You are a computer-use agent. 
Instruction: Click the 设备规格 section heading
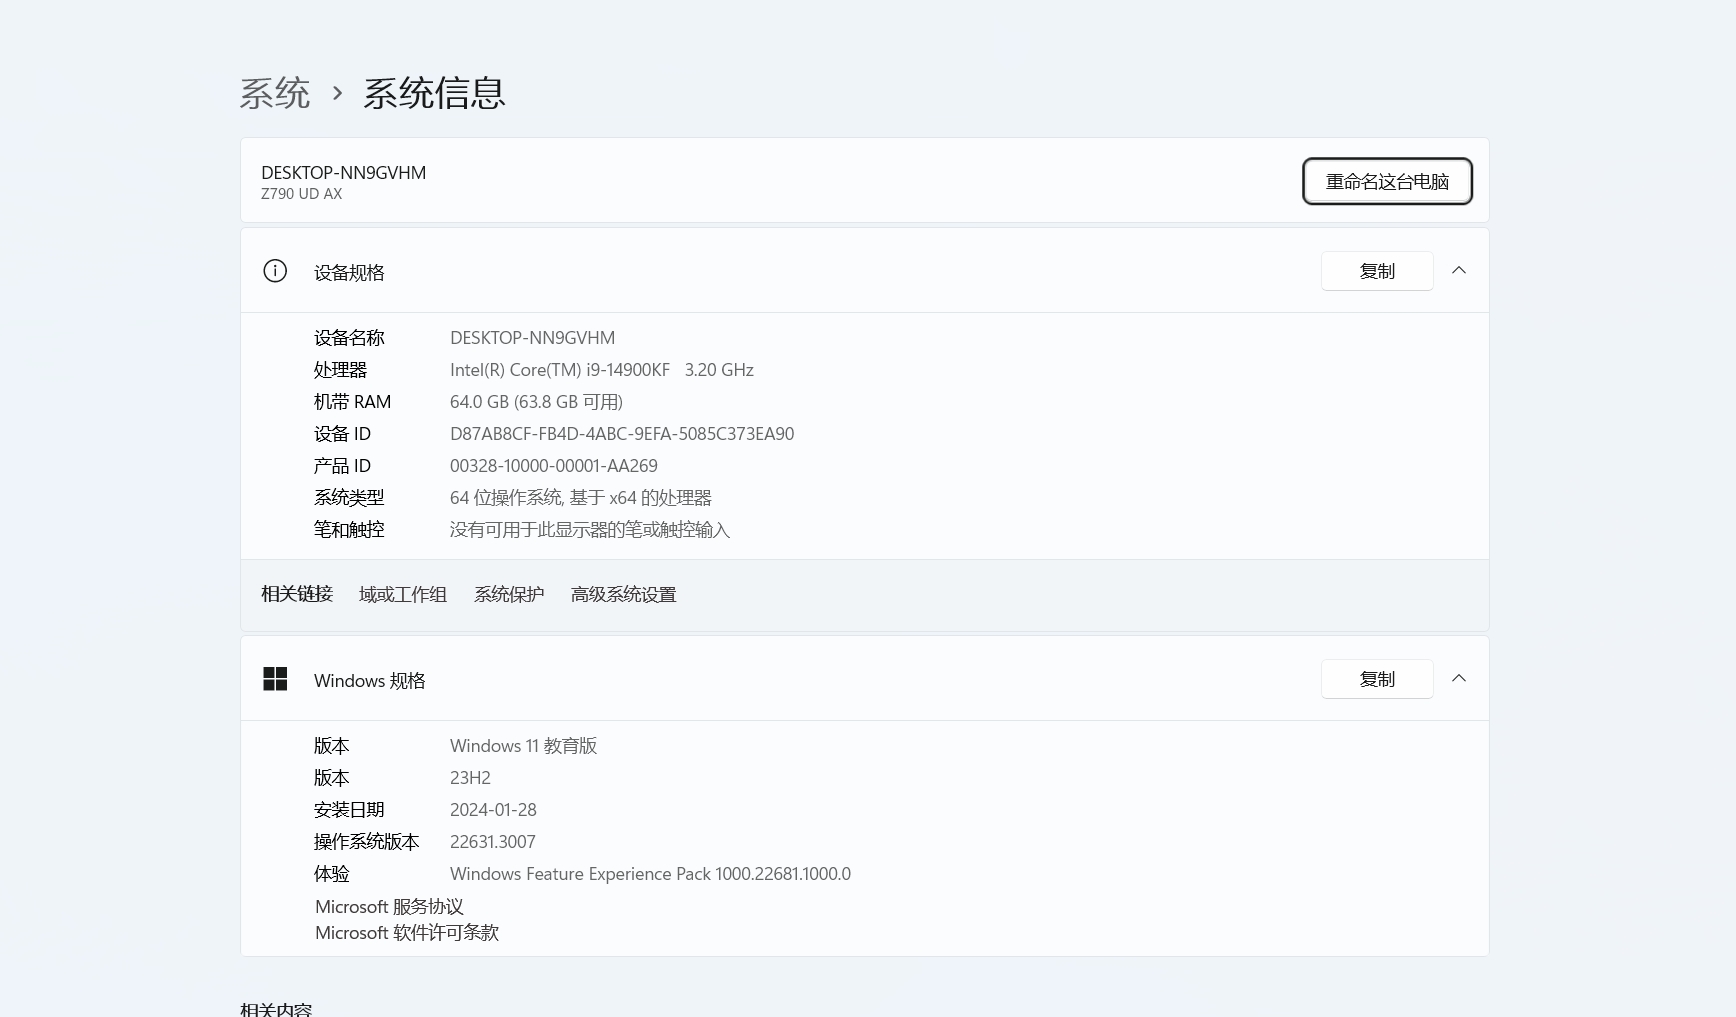pyautogui.click(x=349, y=273)
